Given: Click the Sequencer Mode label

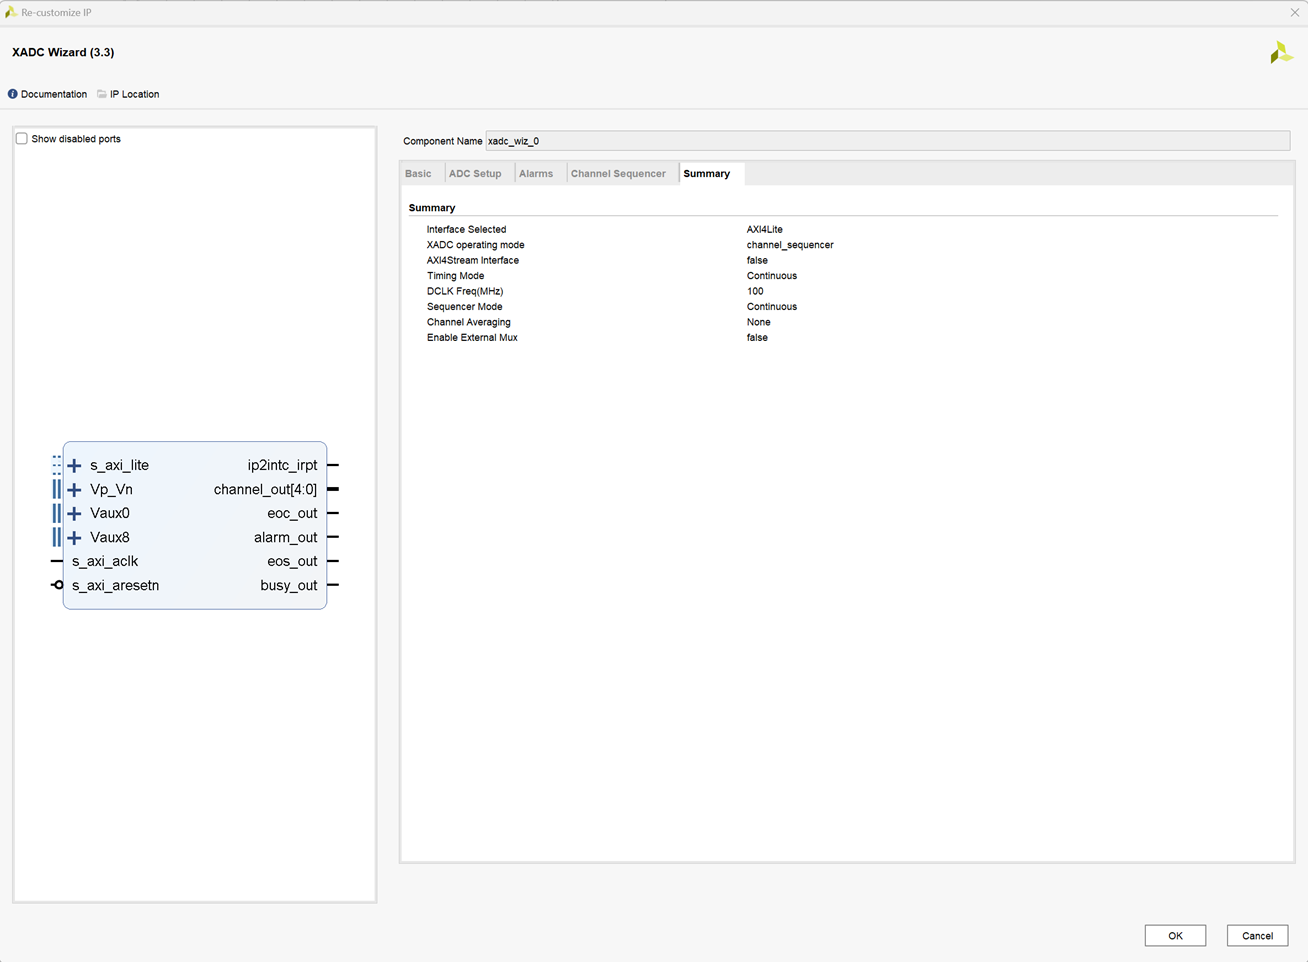Looking at the screenshot, I should tap(464, 307).
